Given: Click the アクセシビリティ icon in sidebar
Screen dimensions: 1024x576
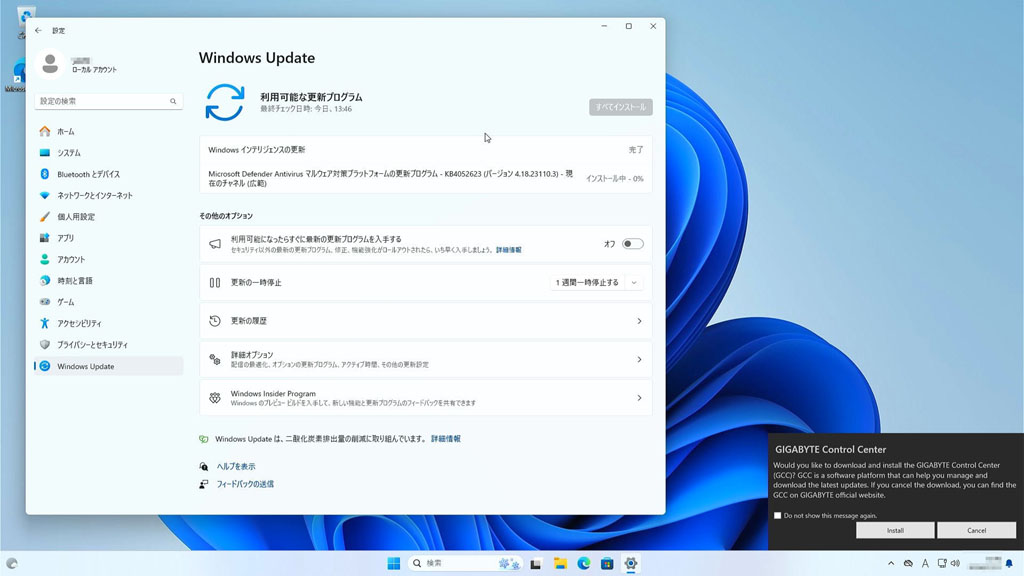Looking at the screenshot, I should [x=44, y=323].
